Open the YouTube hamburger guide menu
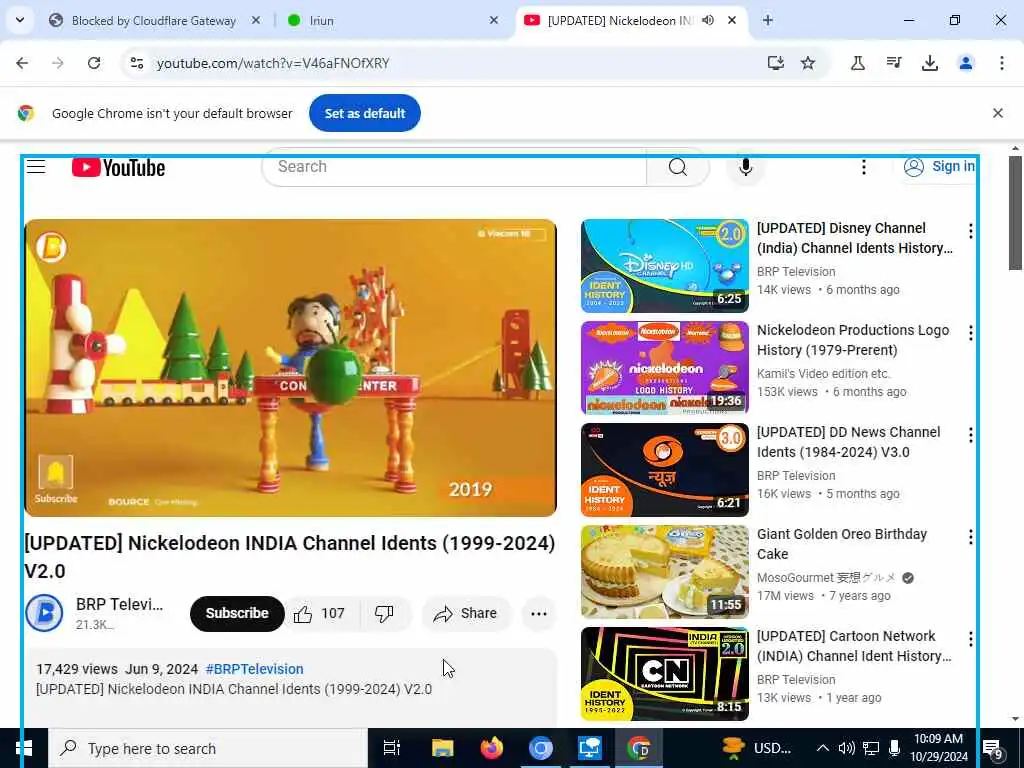Screen dimensions: 1024x768 [36, 167]
